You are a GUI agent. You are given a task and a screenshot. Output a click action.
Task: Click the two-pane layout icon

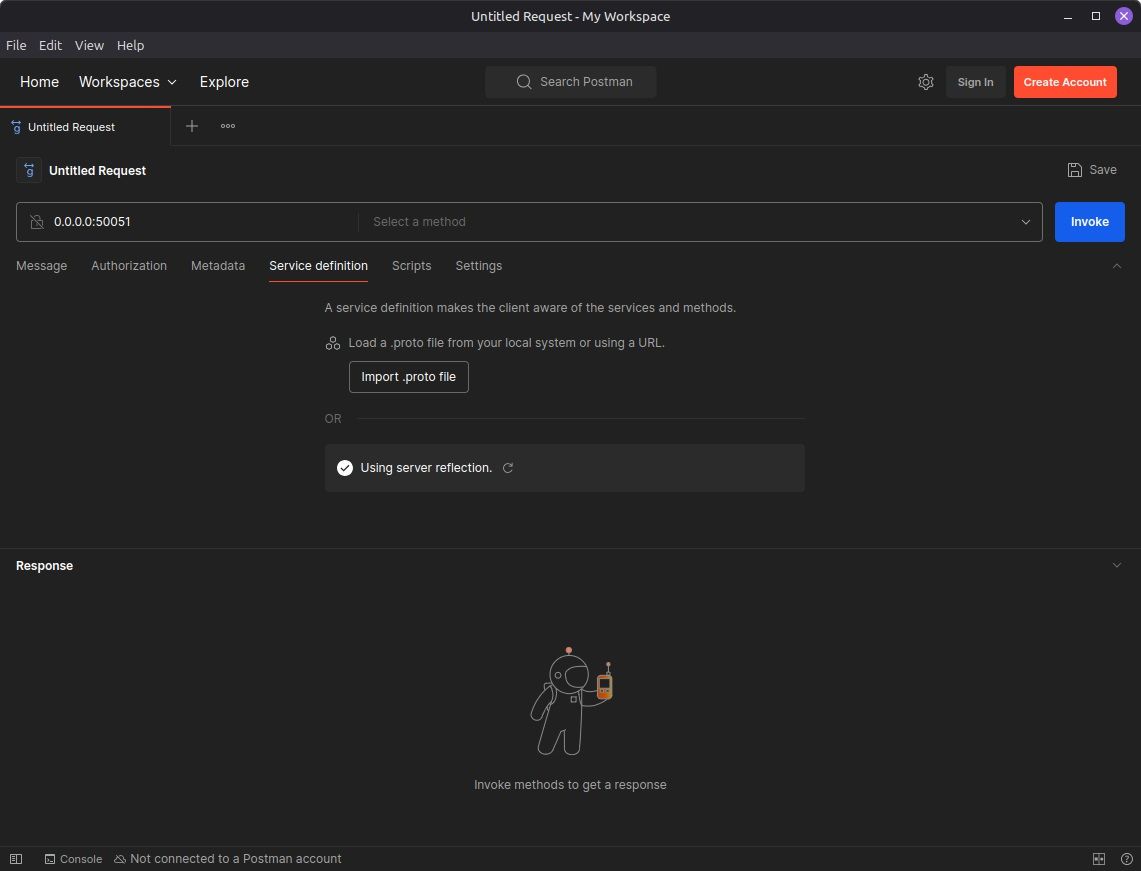(x=1099, y=859)
